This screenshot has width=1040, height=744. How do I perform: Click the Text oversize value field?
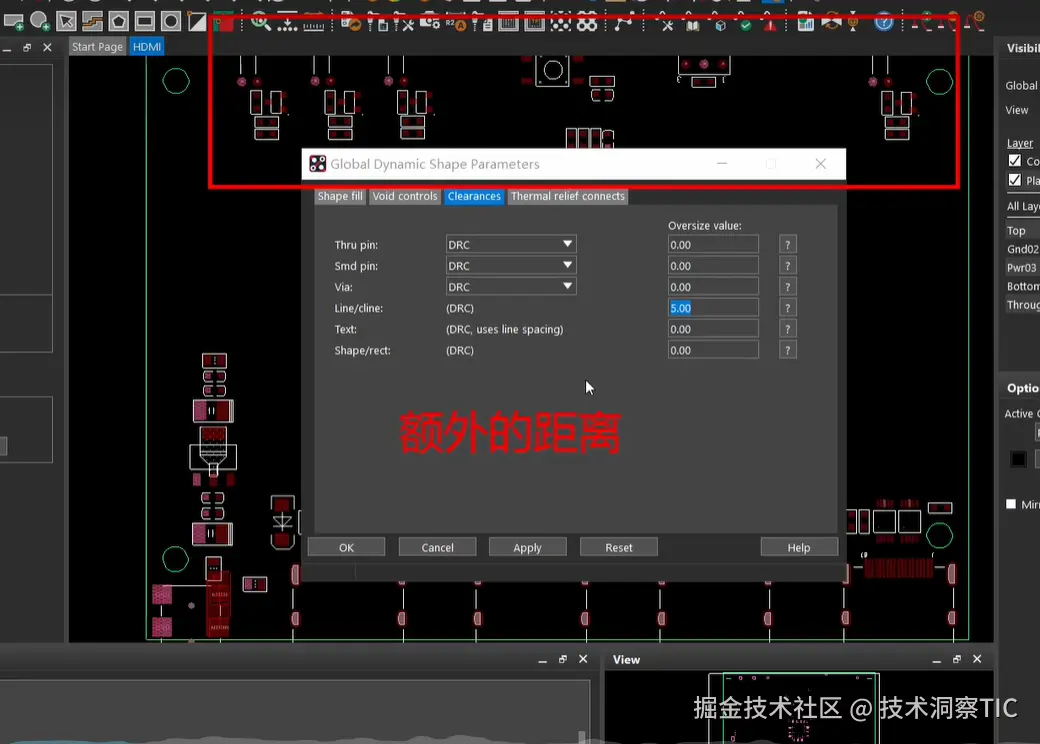[x=713, y=329]
